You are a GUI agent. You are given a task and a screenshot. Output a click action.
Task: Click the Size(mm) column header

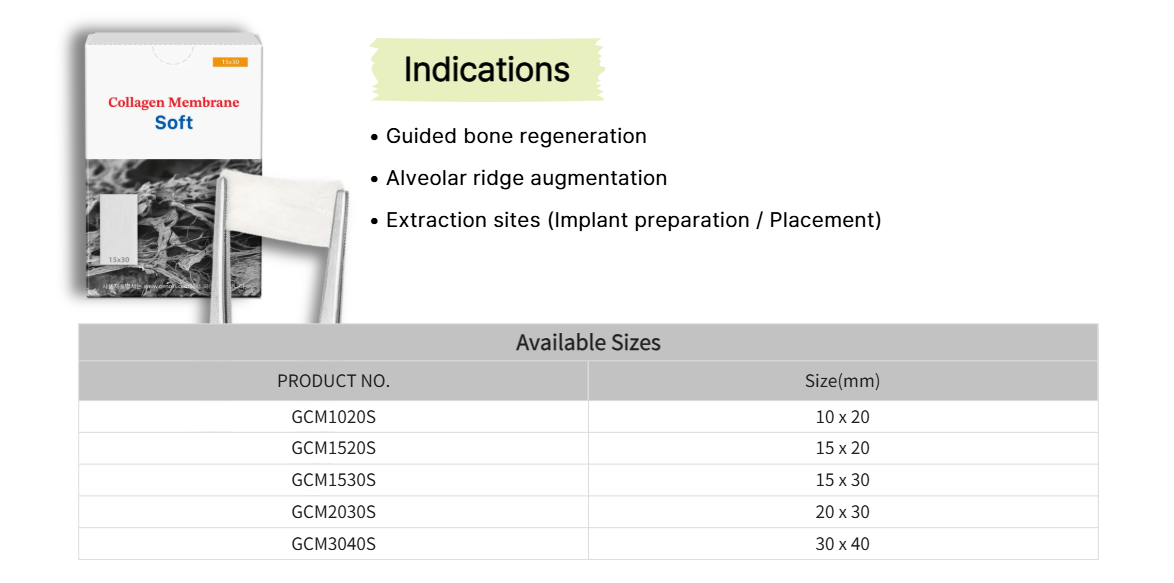pos(842,381)
